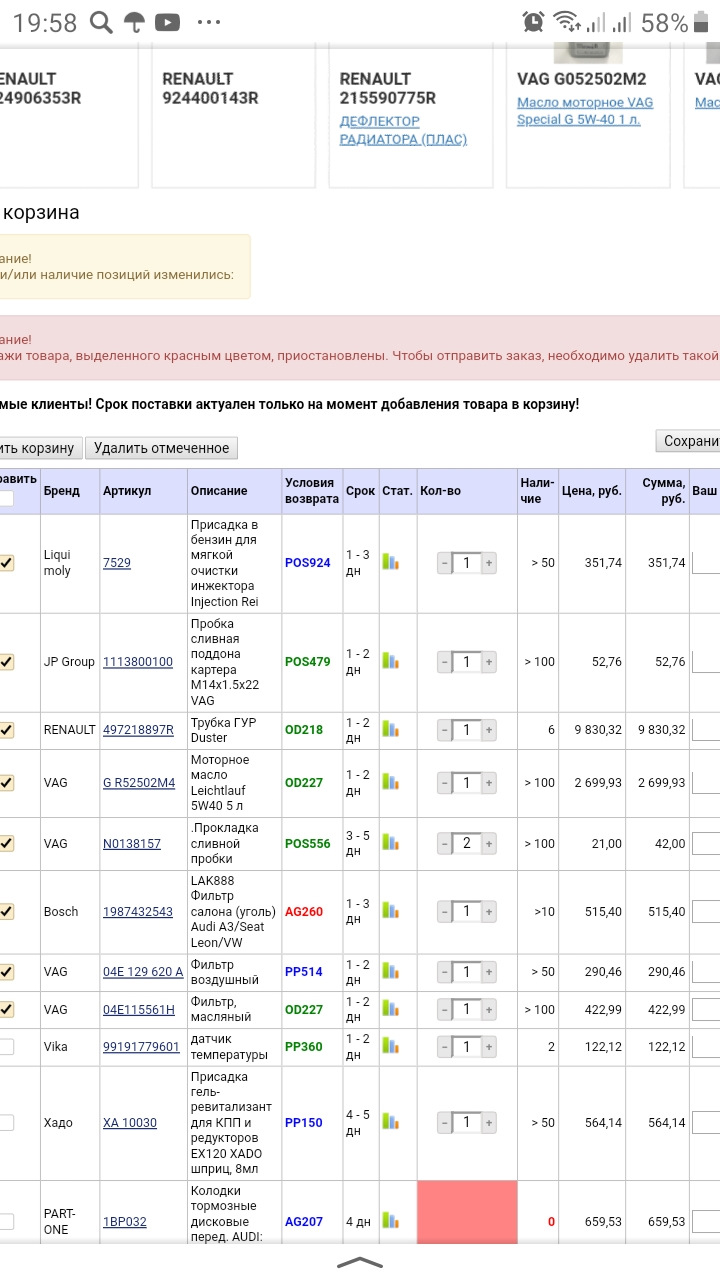The width and height of the screenshot is (720, 1280).
Task: Open article link 99191779601
Action: click(141, 1047)
